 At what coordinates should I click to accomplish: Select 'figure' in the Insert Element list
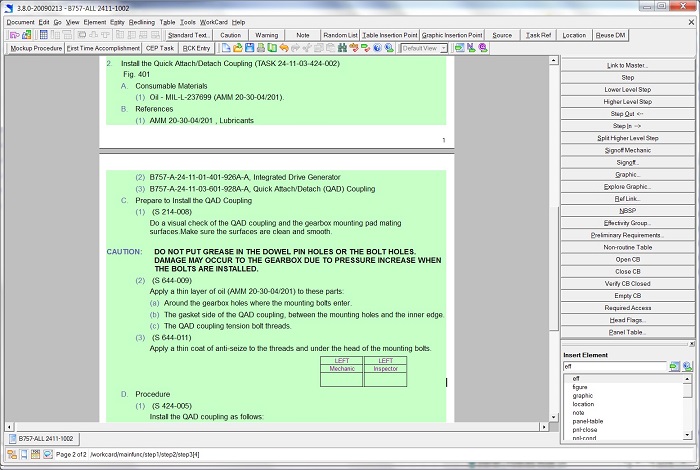[x=581, y=387]
